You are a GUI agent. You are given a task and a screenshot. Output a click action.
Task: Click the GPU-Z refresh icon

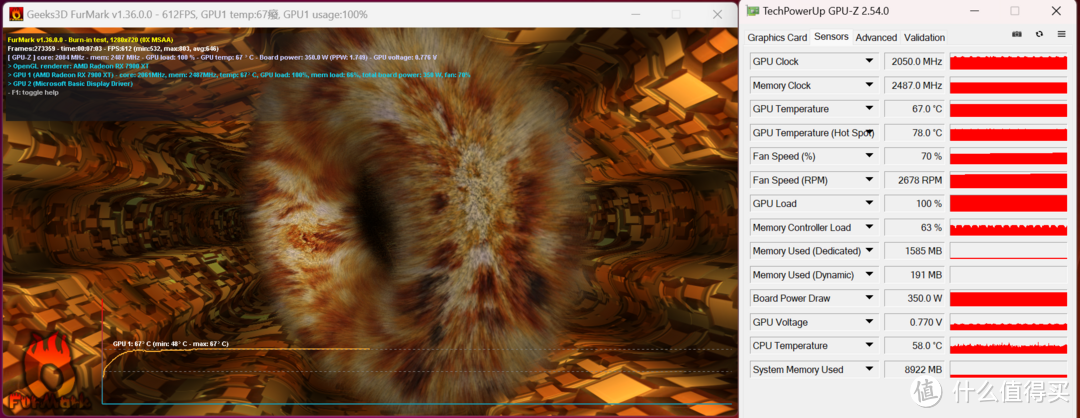coord(1039,34)
